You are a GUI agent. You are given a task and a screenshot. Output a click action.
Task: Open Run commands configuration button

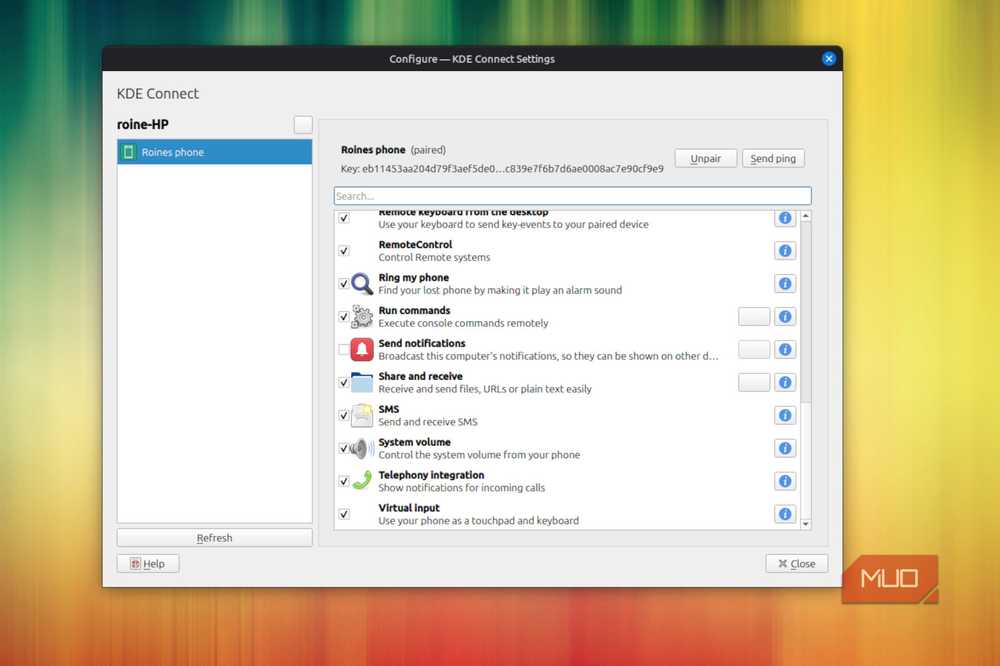click(754, 316)
